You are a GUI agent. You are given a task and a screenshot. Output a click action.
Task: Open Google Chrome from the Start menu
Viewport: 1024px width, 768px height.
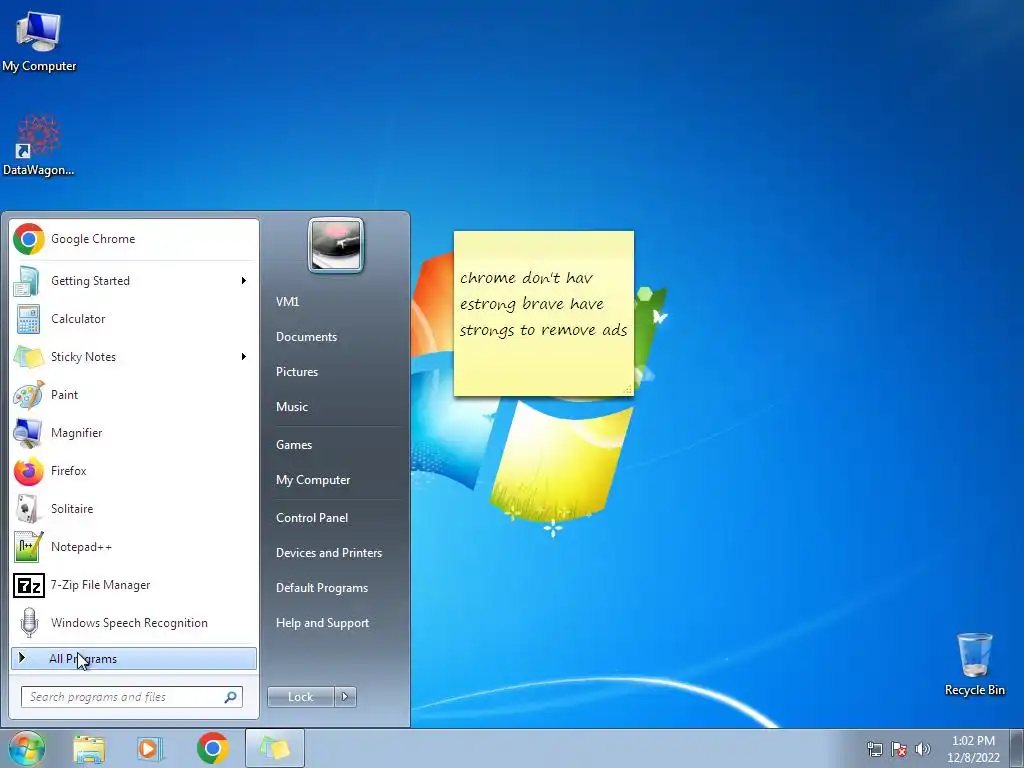coord(134,239)
